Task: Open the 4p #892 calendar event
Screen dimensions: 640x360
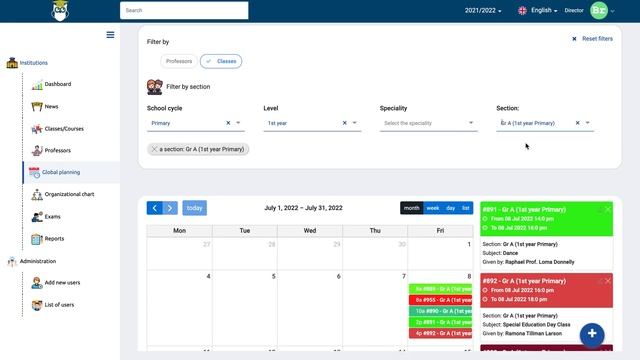Action: [x=440, y=333]
